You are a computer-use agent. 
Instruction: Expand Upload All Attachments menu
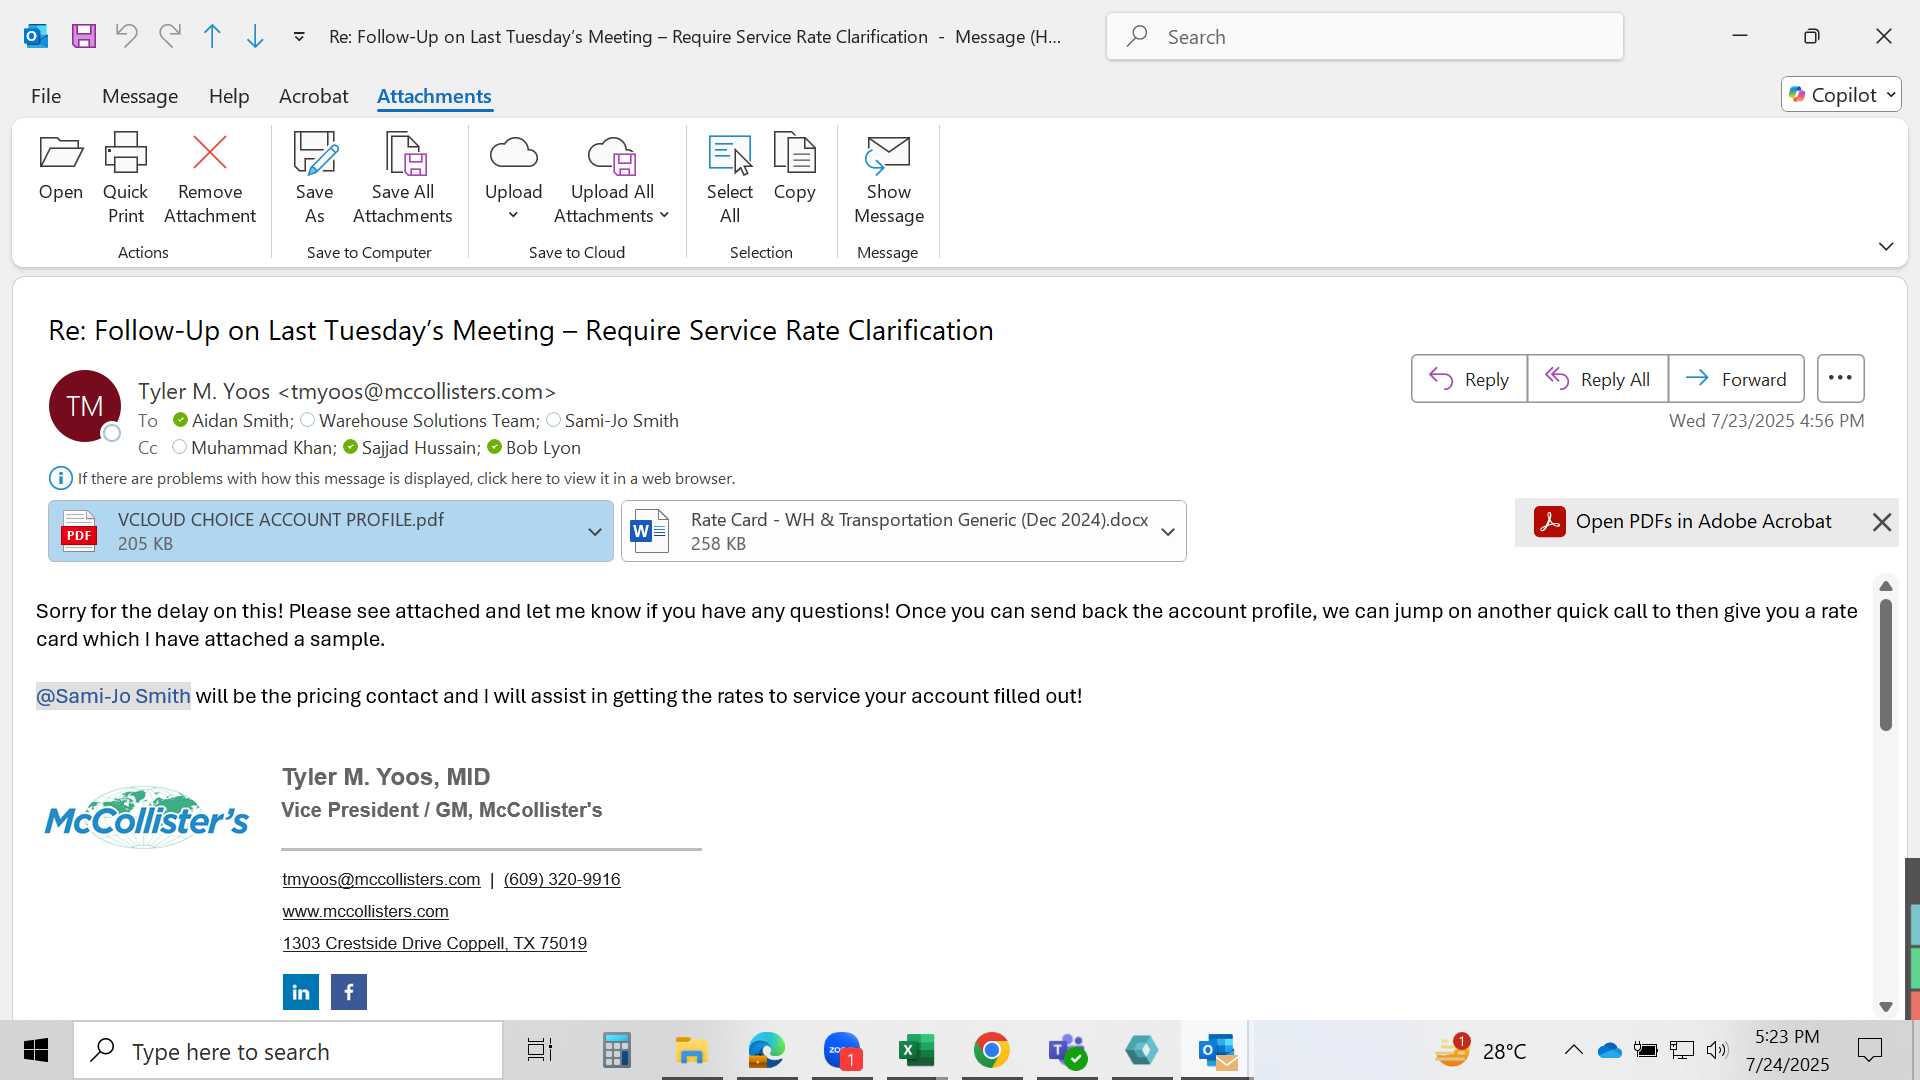pos(612,179)
